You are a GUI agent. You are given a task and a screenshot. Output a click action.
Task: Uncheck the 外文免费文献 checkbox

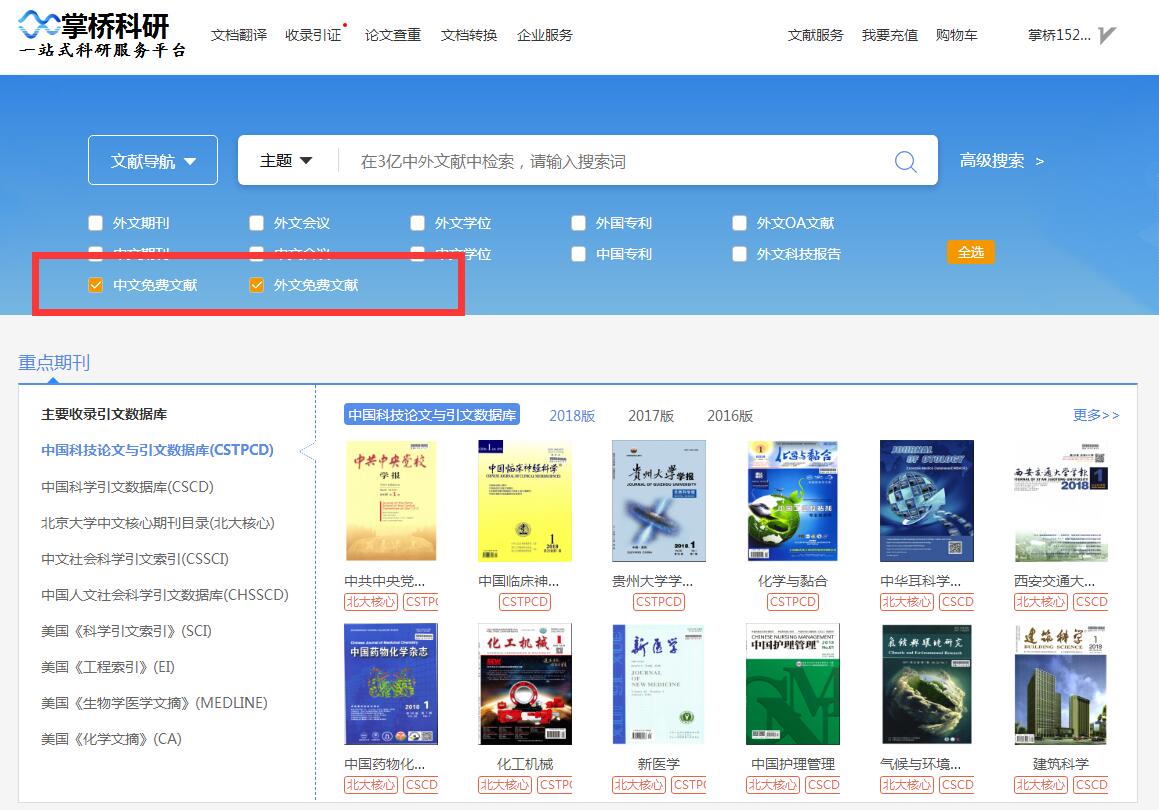click(x=256, y=285)
